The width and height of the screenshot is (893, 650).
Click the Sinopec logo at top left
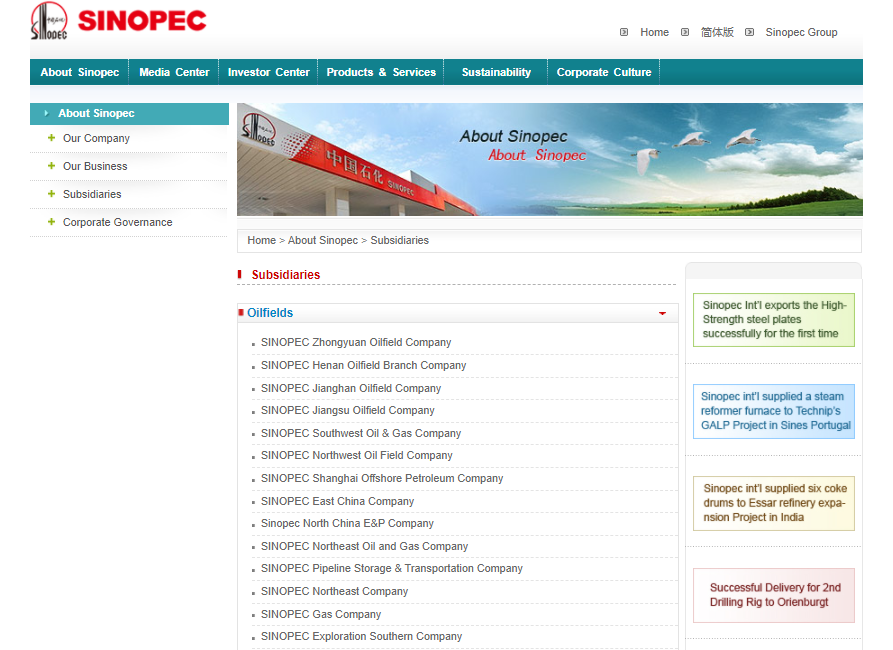[118, 21]
